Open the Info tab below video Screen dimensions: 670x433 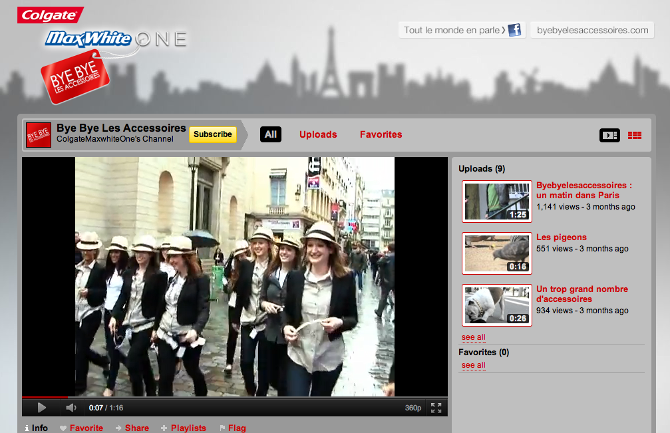(x=36, y=428)
